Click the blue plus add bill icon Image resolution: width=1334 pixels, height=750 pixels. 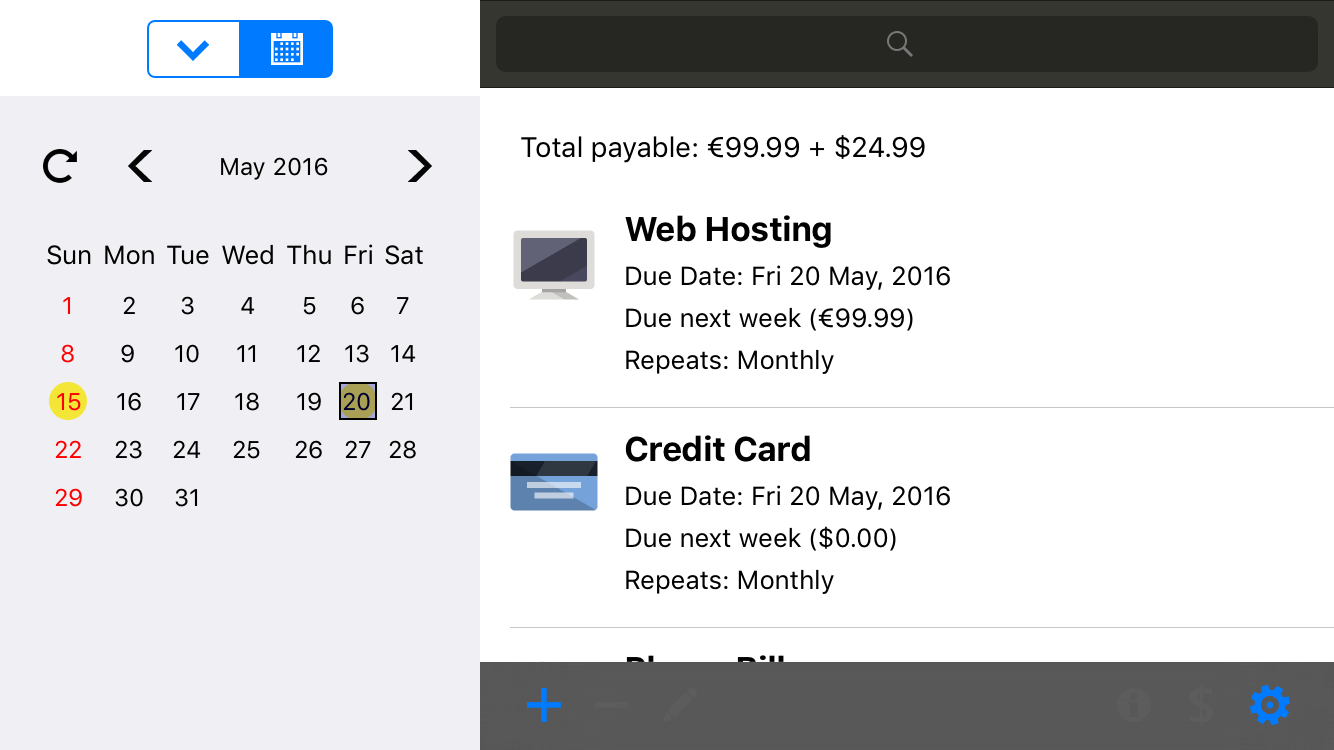(544, 706)
